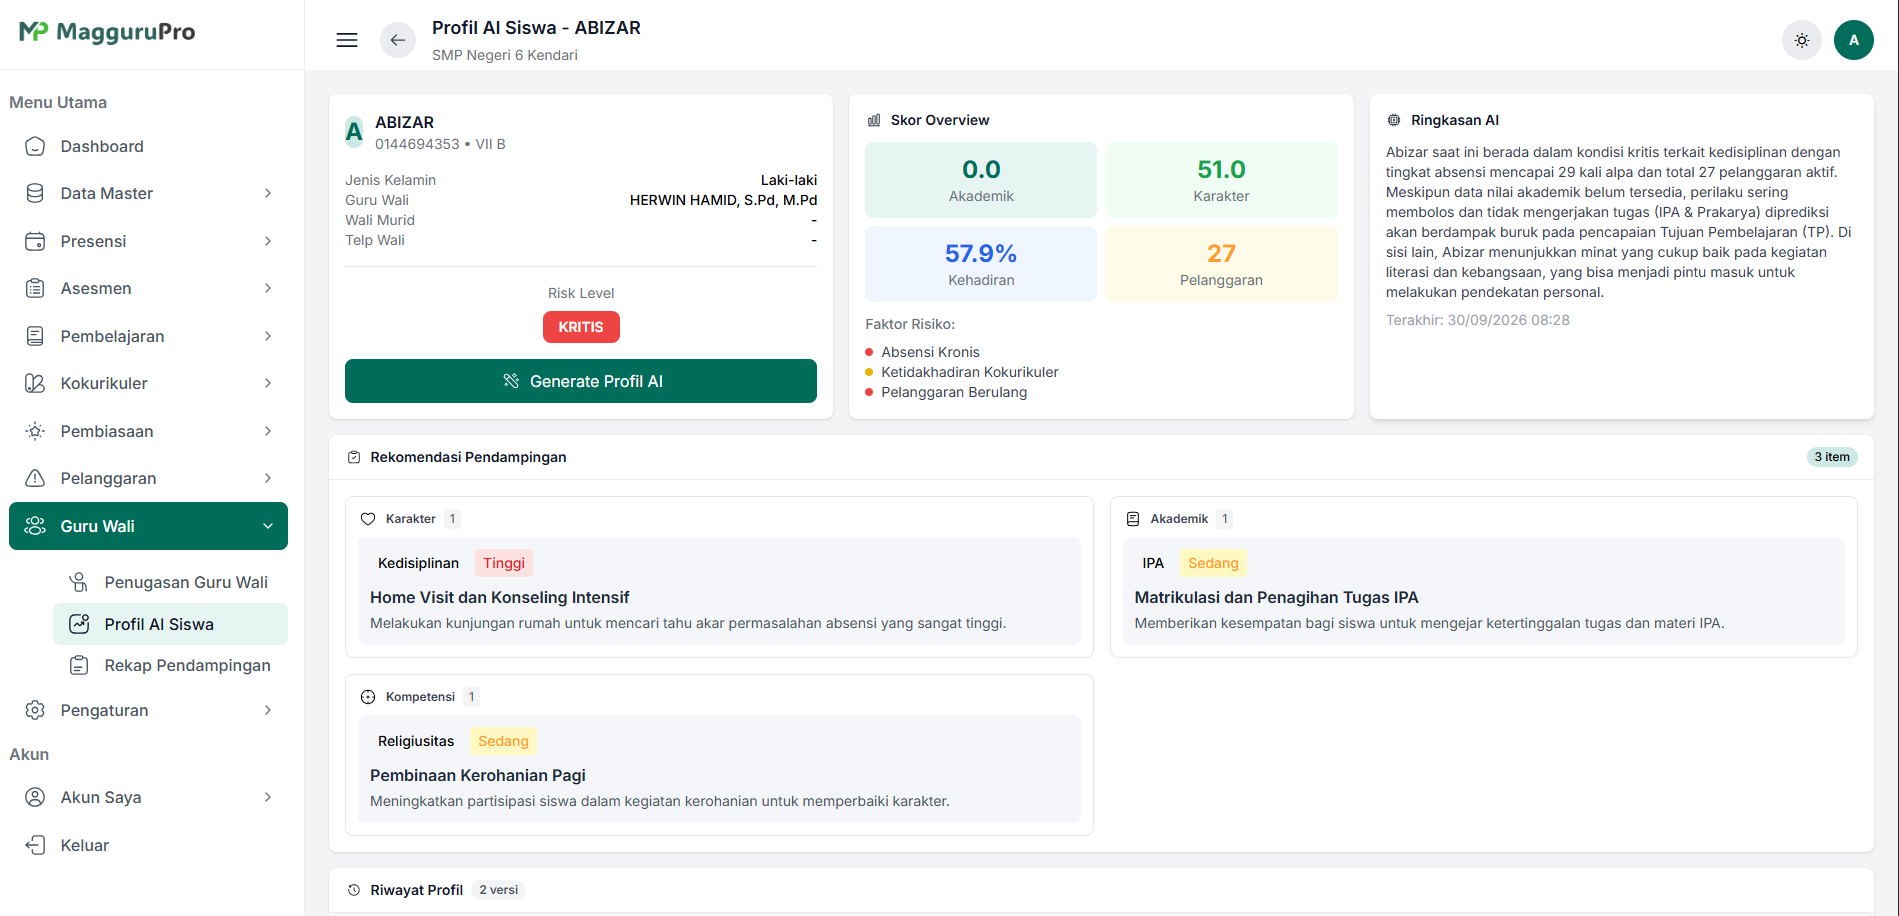Open Matrikulasi dan Penagihan Tugas IPA card
The image size is (1899, 916).
[x=1484, y=591]
